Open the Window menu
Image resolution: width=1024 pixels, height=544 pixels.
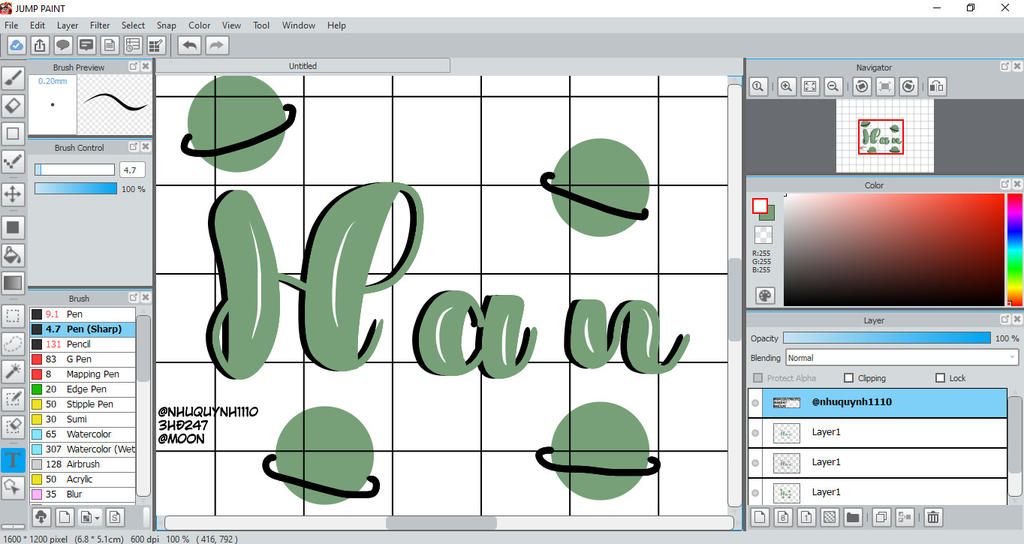[298, 25]
